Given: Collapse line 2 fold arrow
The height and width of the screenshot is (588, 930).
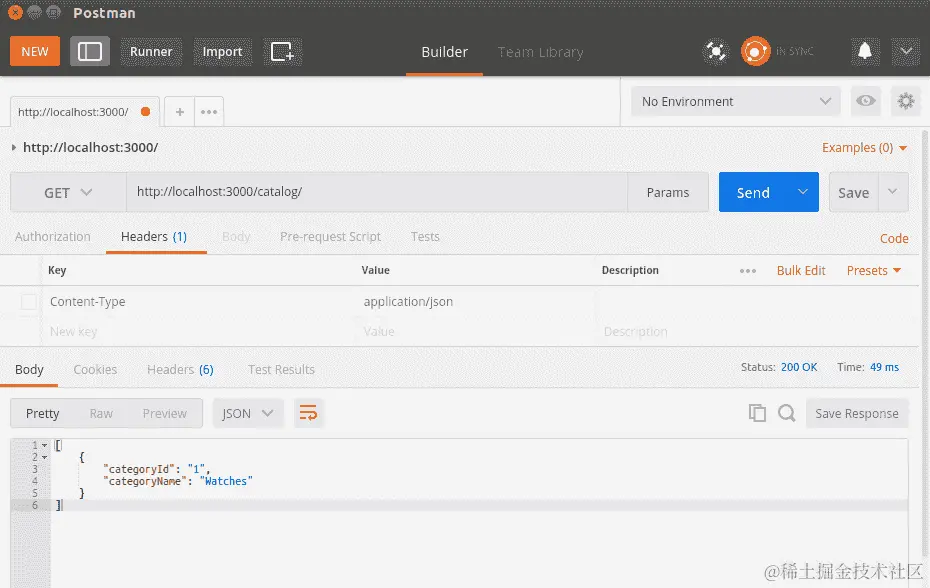Looking at the screenshot, I should (x=44, y=457).
